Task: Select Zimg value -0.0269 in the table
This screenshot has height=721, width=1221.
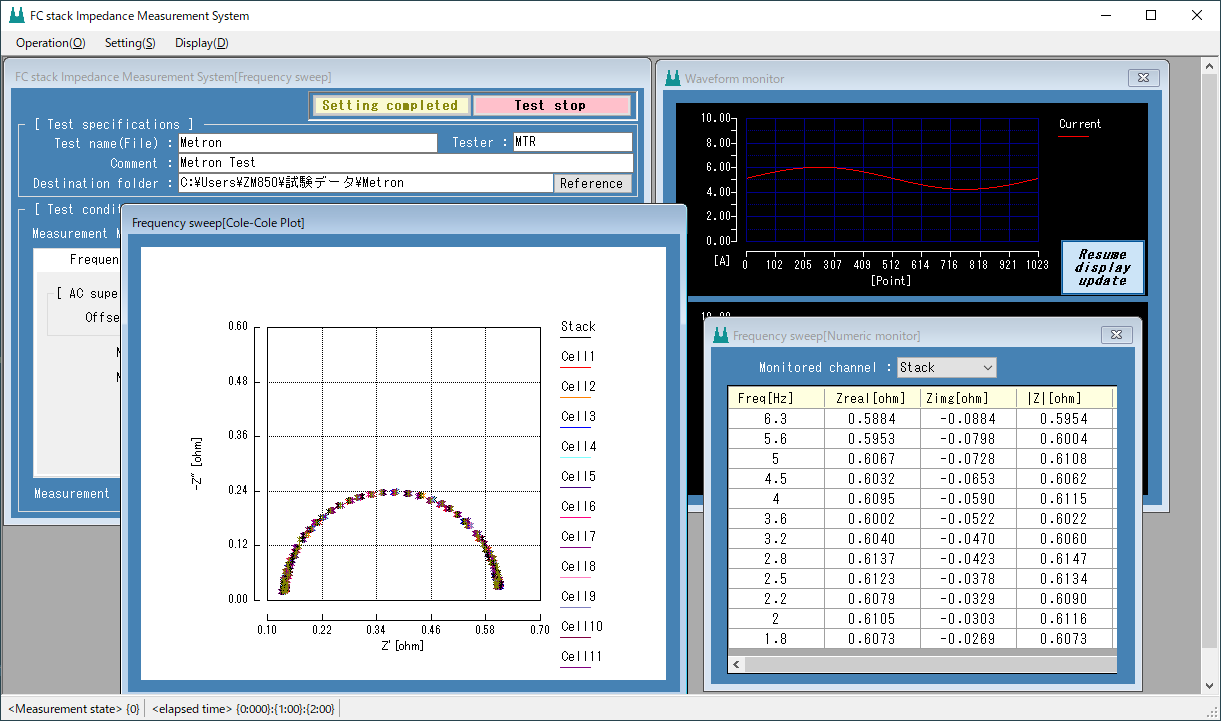Action: [968, 639]
